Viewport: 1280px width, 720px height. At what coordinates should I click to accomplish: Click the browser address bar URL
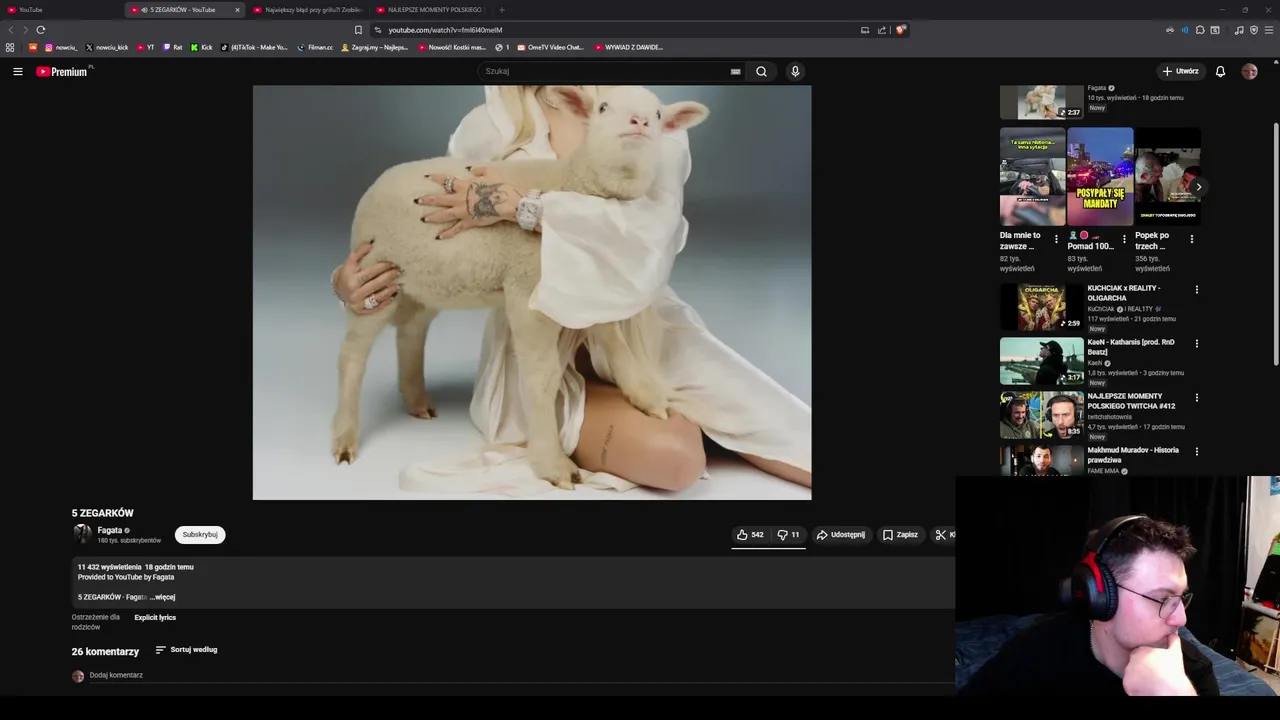[445, 30]
